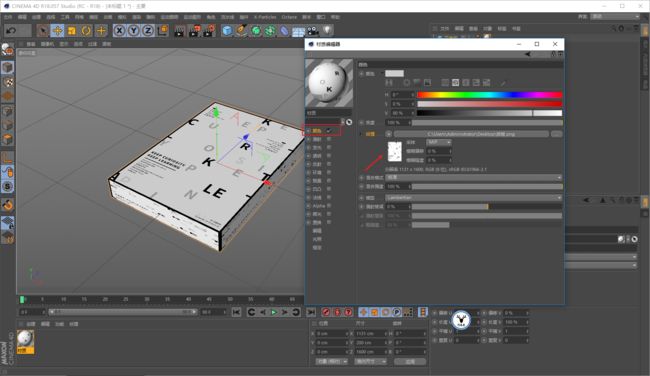Open the Octane menu
Viewport: 650px width, 376px height.
point(289,17)
